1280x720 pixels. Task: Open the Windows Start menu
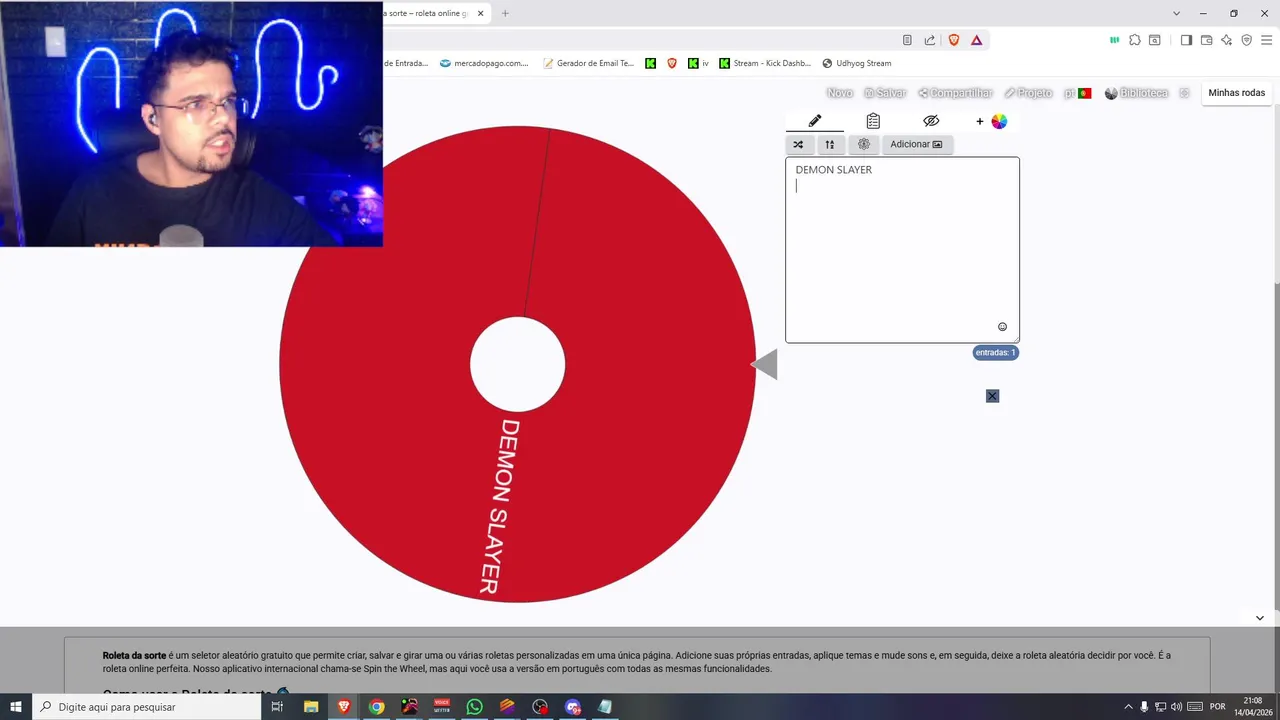click(16, 707)
